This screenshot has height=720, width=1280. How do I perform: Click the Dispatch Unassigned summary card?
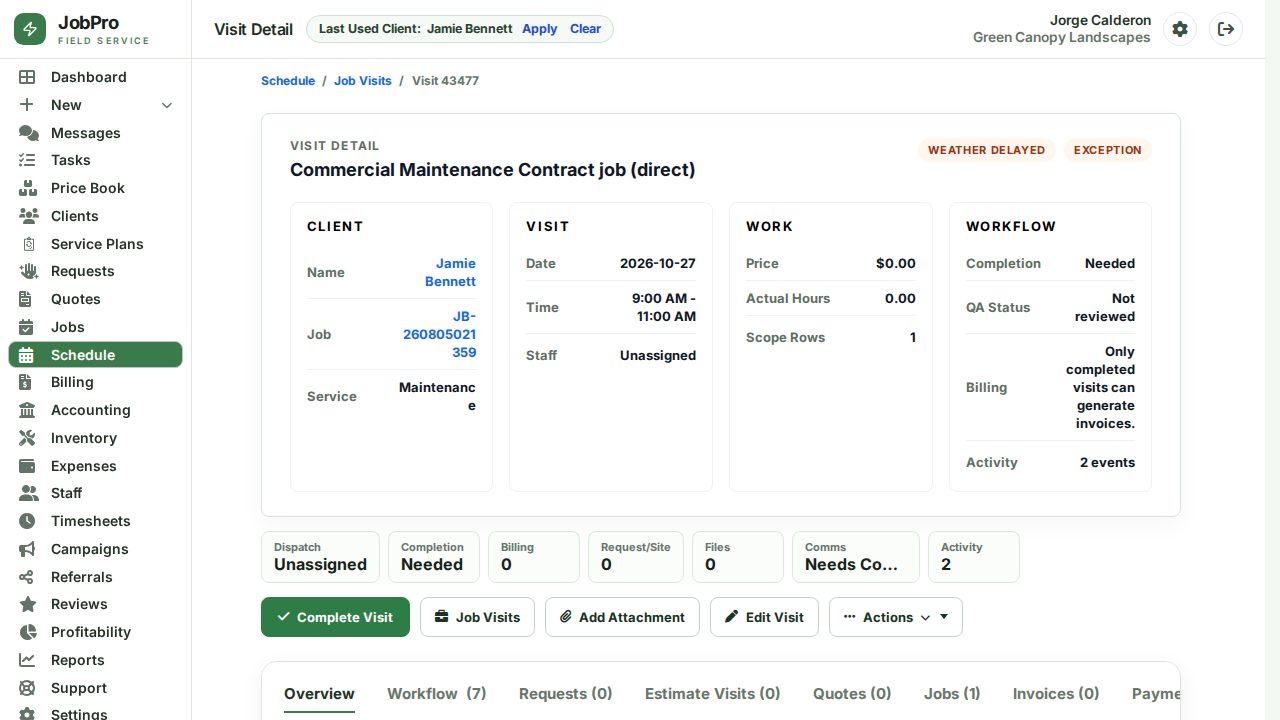click(x=320, y=557)
